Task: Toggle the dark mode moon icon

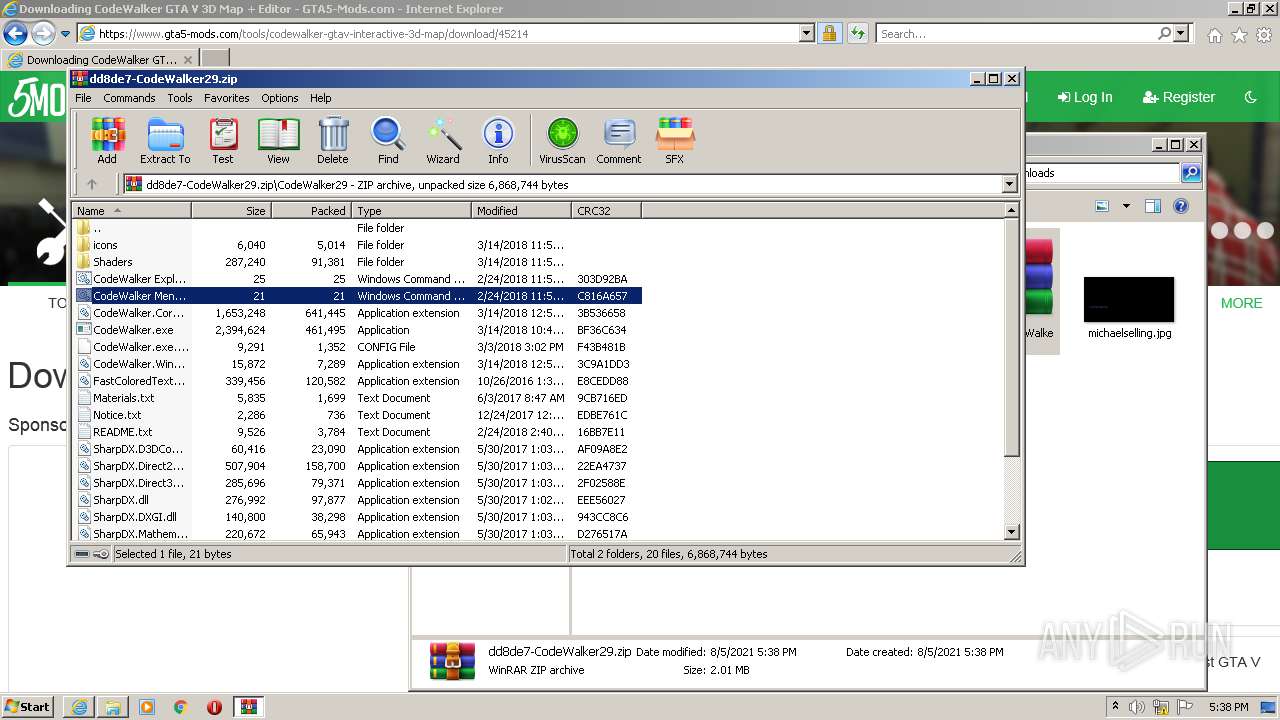Action: [1250, 97]
